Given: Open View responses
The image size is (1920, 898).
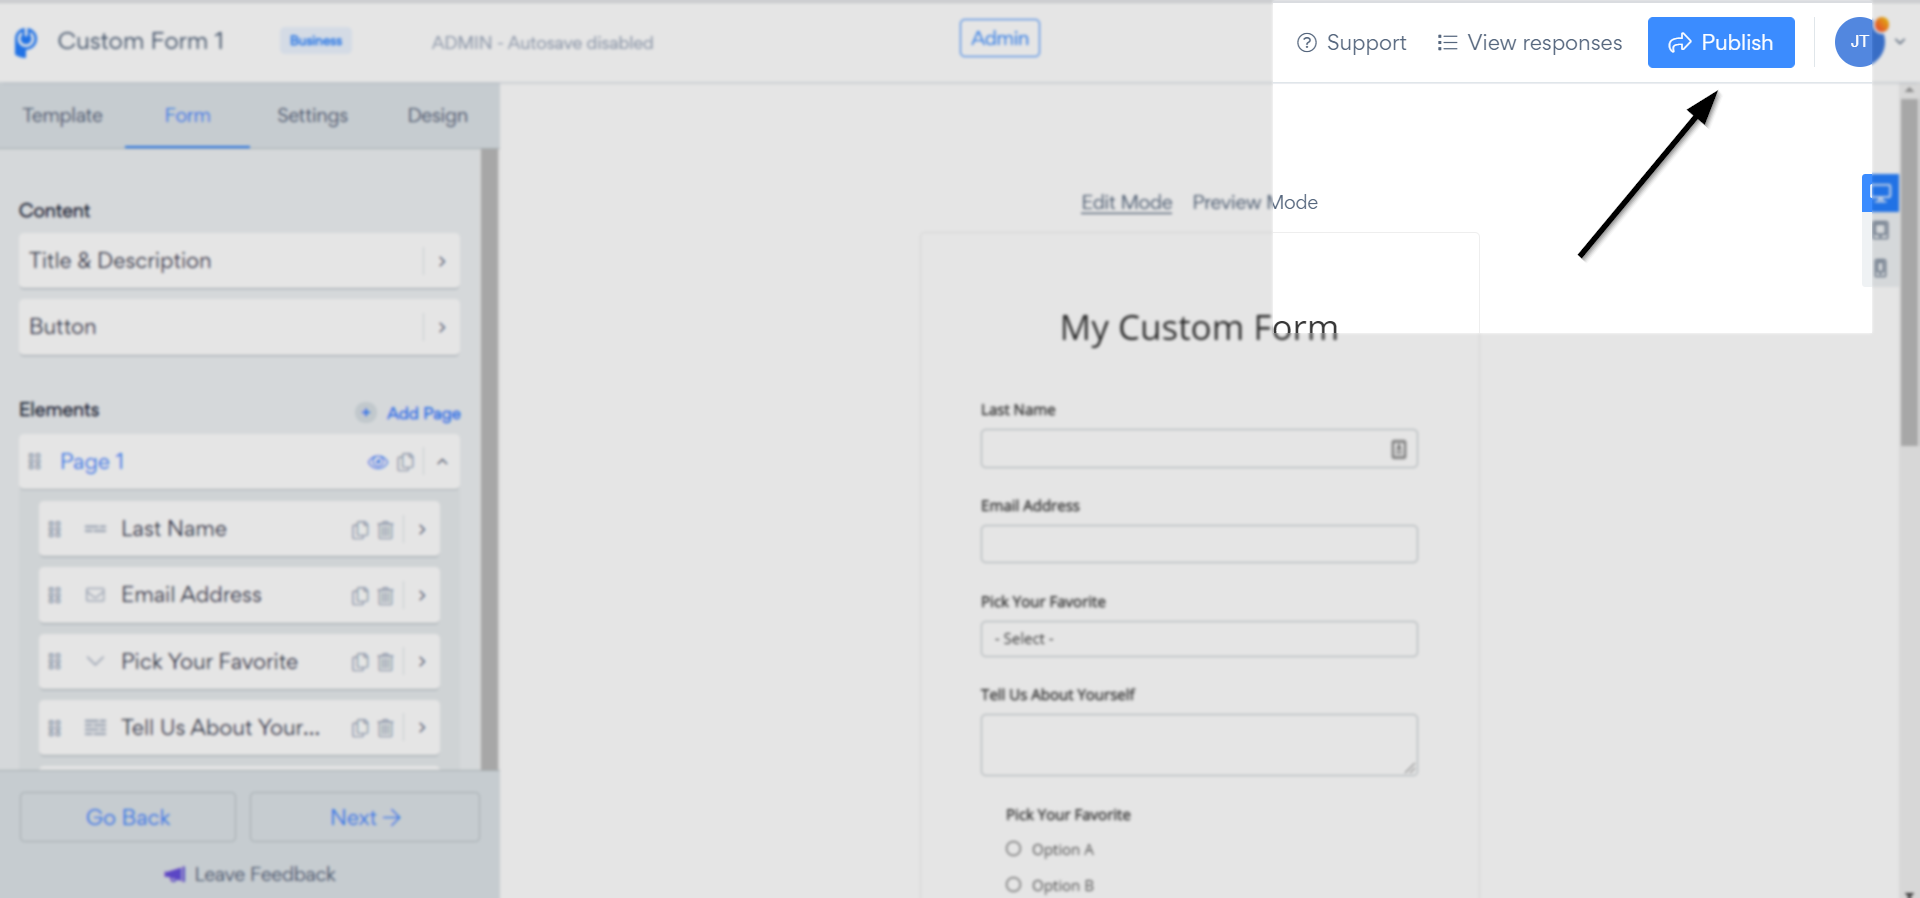Looking at the screenshot, I should coord(1529,43).
